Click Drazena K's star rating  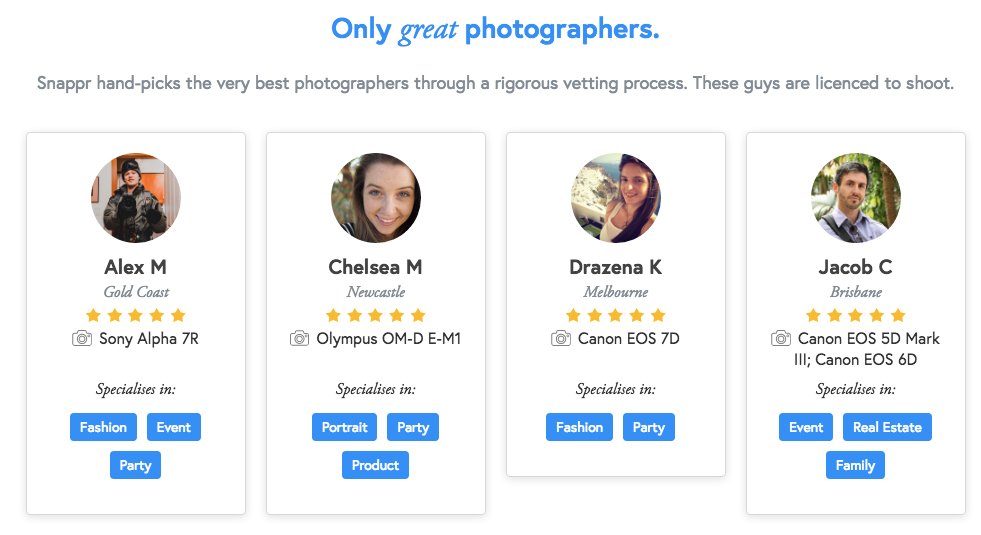pyautogui.click(x=616, y=315)
